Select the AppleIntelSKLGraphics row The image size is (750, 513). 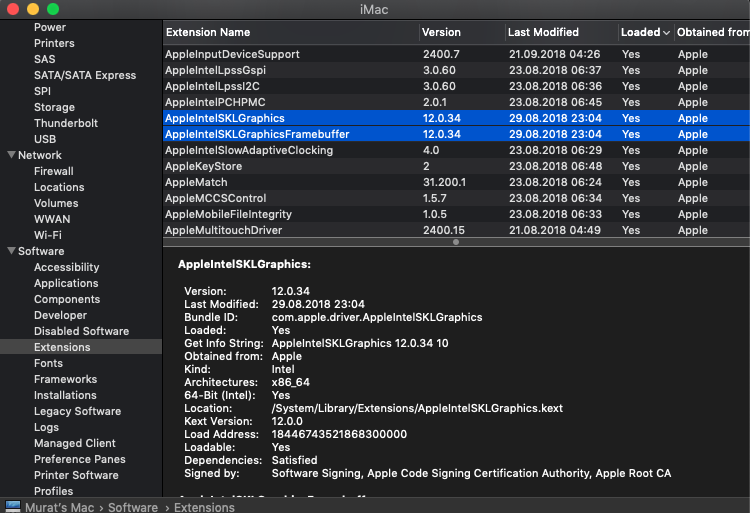[x=456, y=118]
